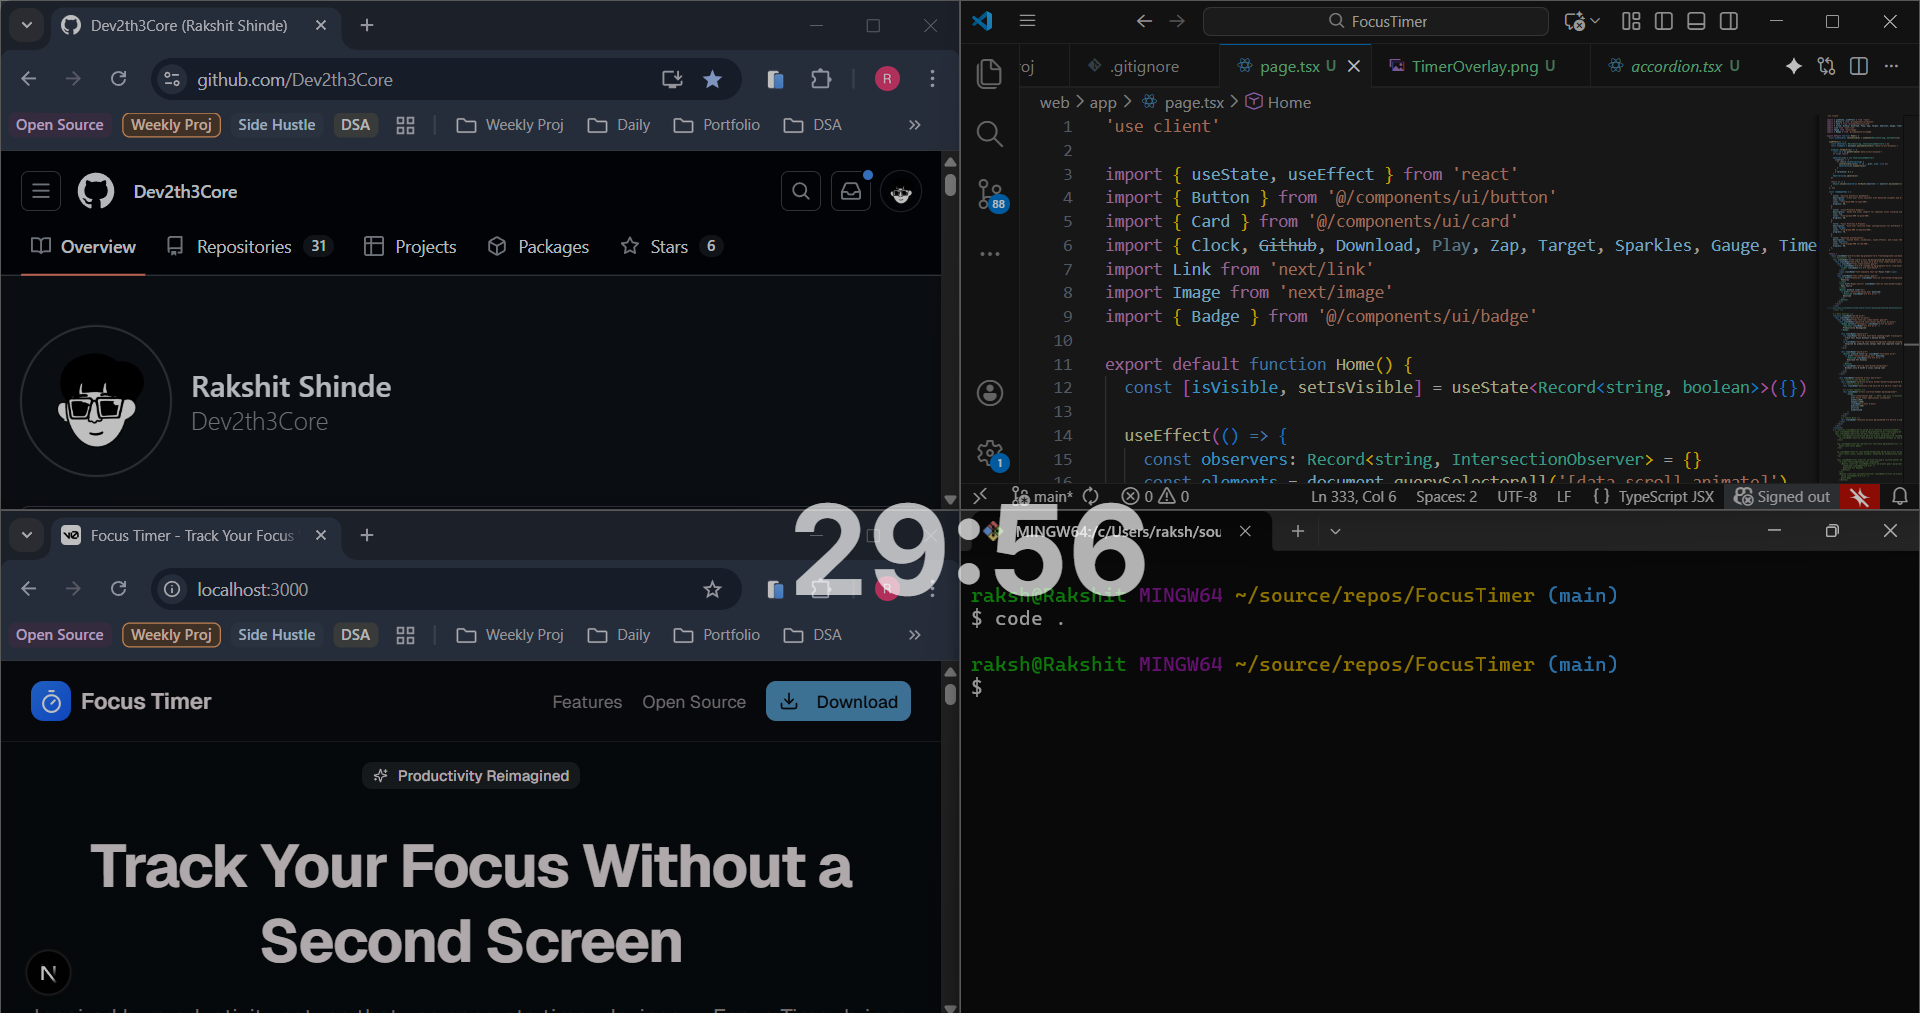Image resolution: width=1920 pixels, height=1013 pixels.
Task: Open the bookmarks overflow chevron
Action: tap(914, 124)
